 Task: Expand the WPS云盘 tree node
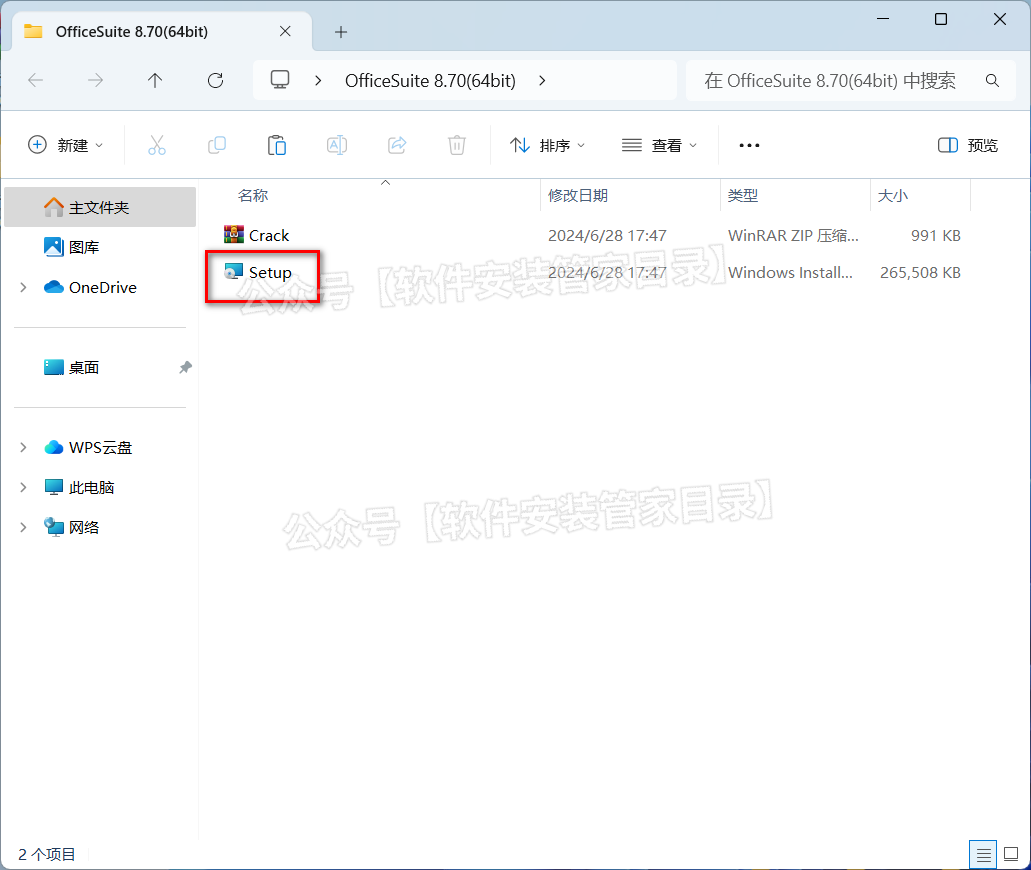point(23,448)
